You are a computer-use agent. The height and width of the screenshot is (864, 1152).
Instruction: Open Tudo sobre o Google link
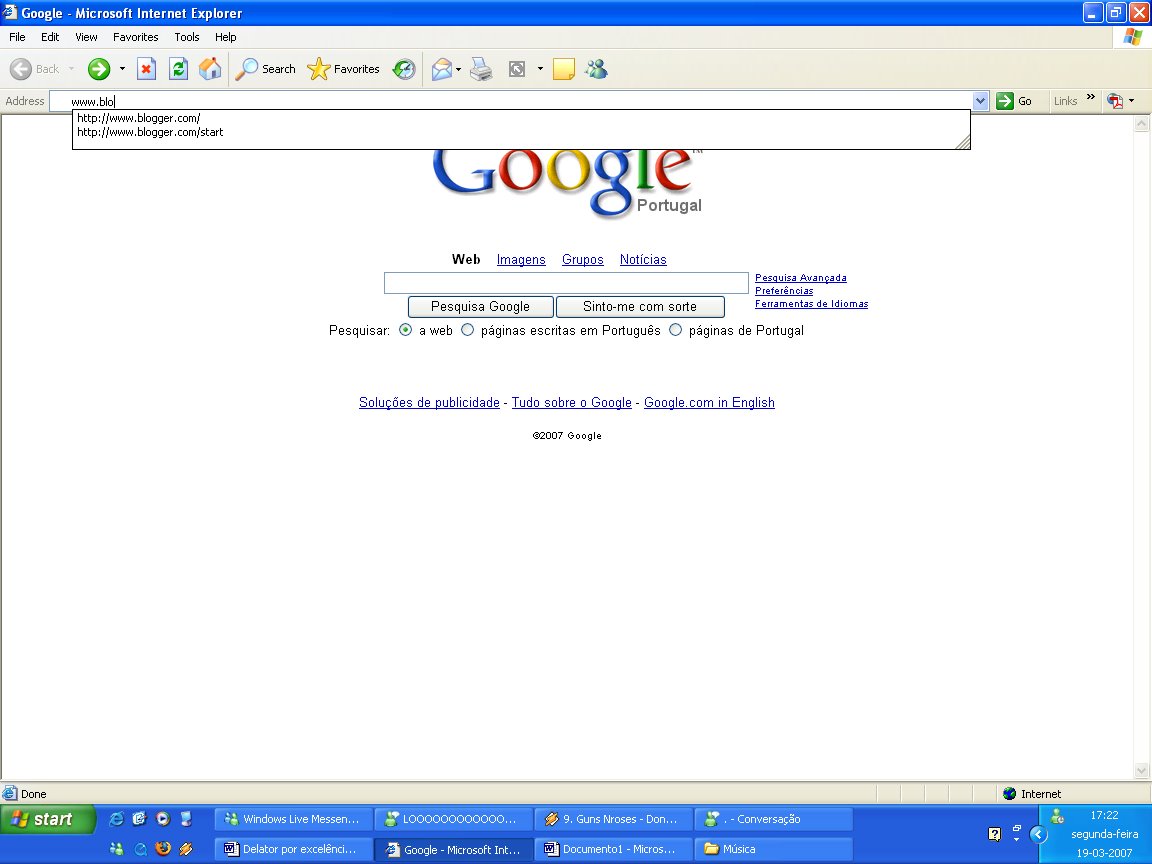[572, 403]
